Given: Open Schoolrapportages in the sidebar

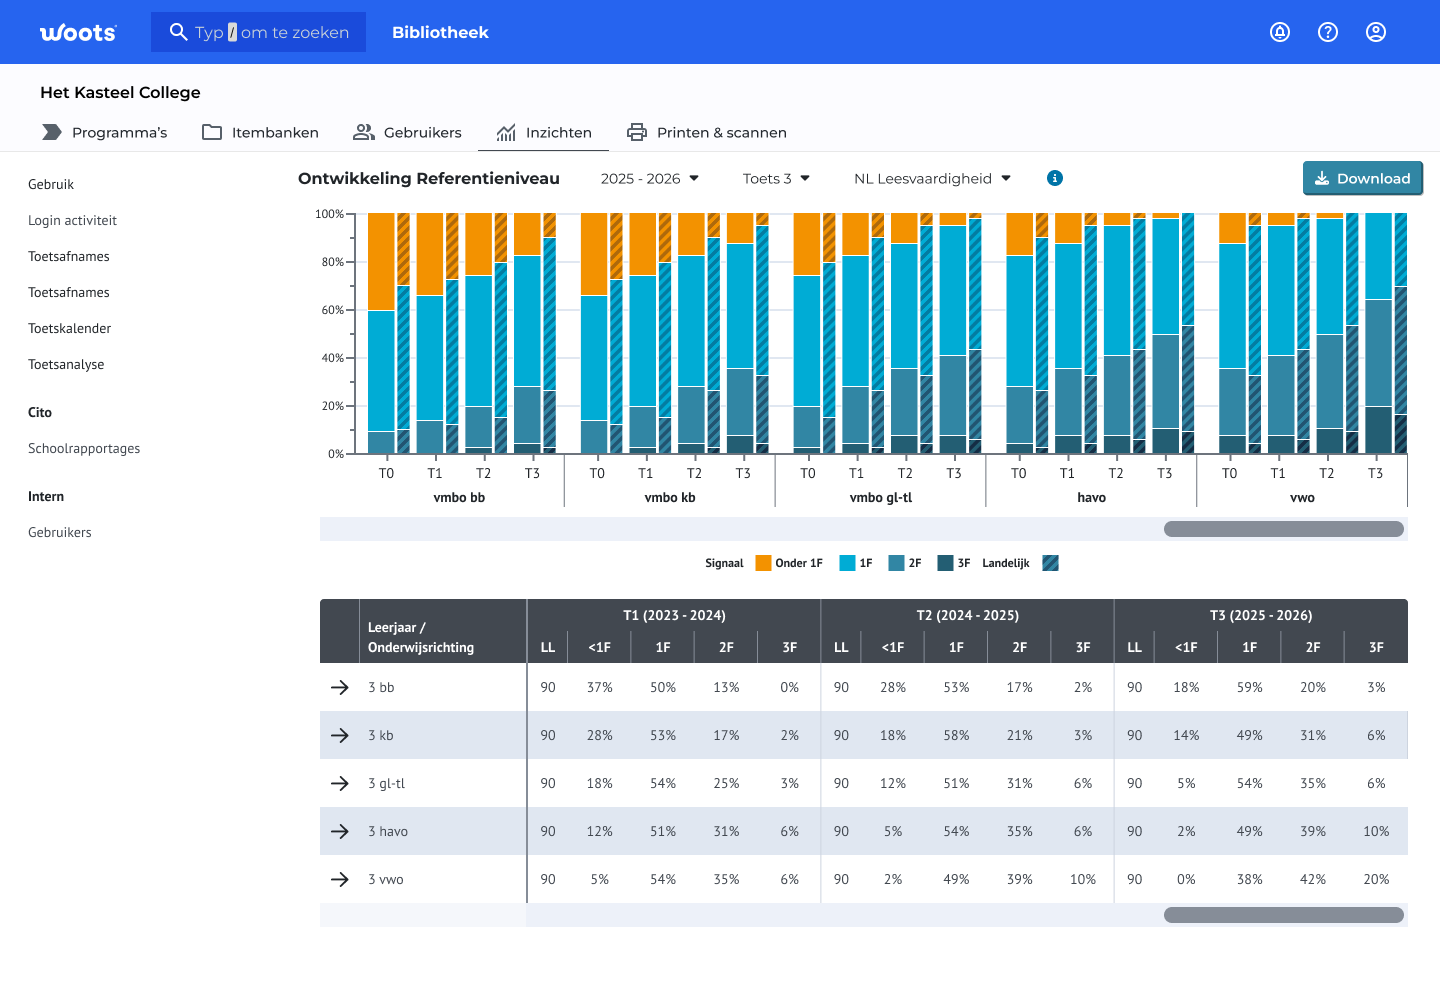Looking at the screenshot, I should point(84,448).
